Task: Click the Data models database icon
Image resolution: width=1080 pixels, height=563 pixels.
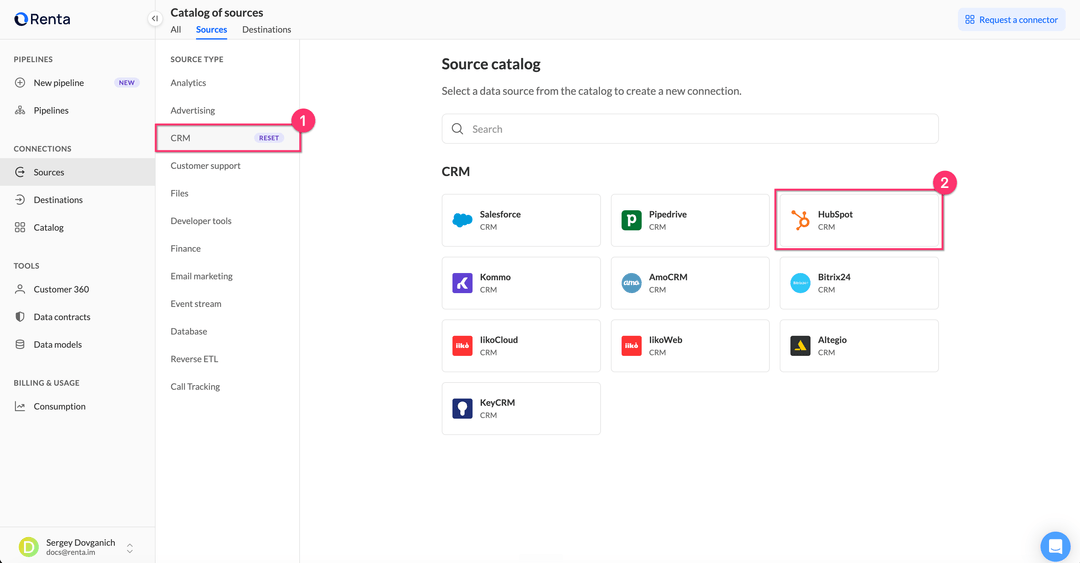Action: (20, 345)
